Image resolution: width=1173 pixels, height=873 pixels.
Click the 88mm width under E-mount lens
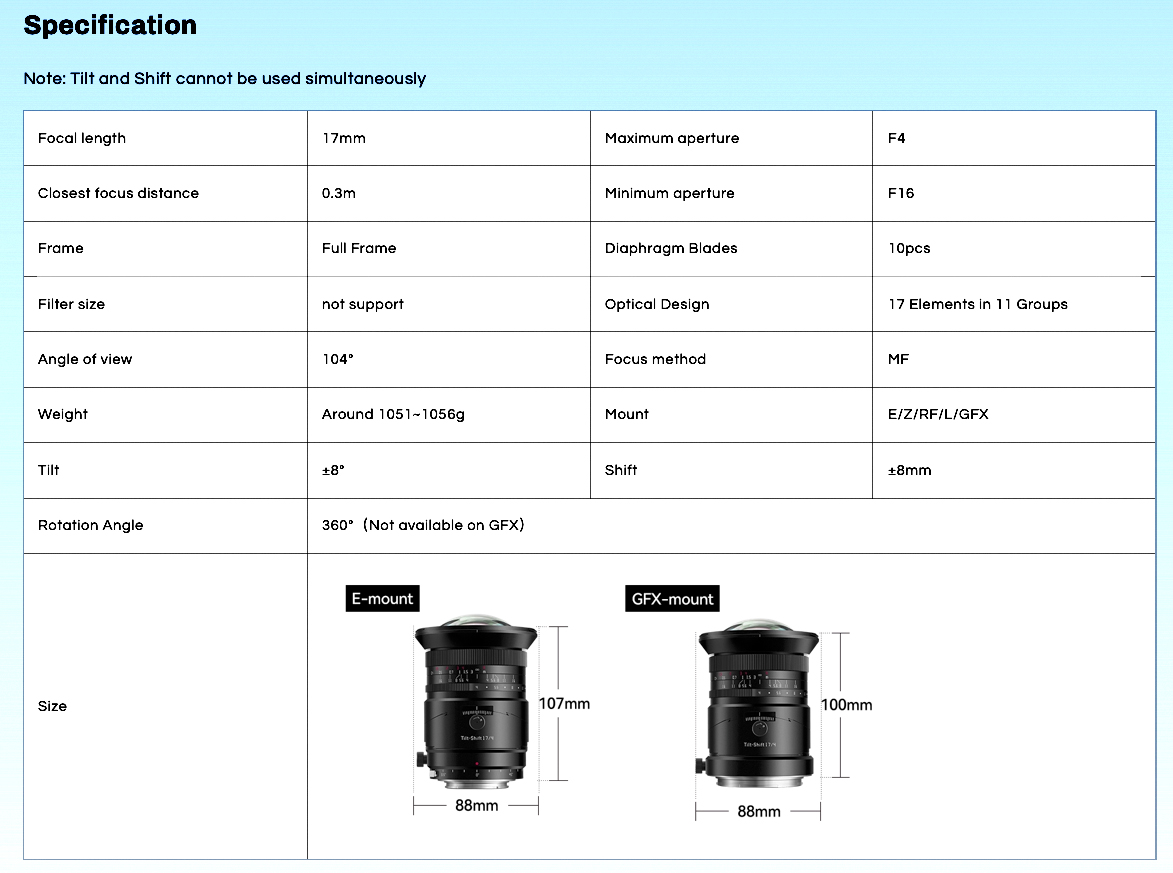[x=477, y=805]
